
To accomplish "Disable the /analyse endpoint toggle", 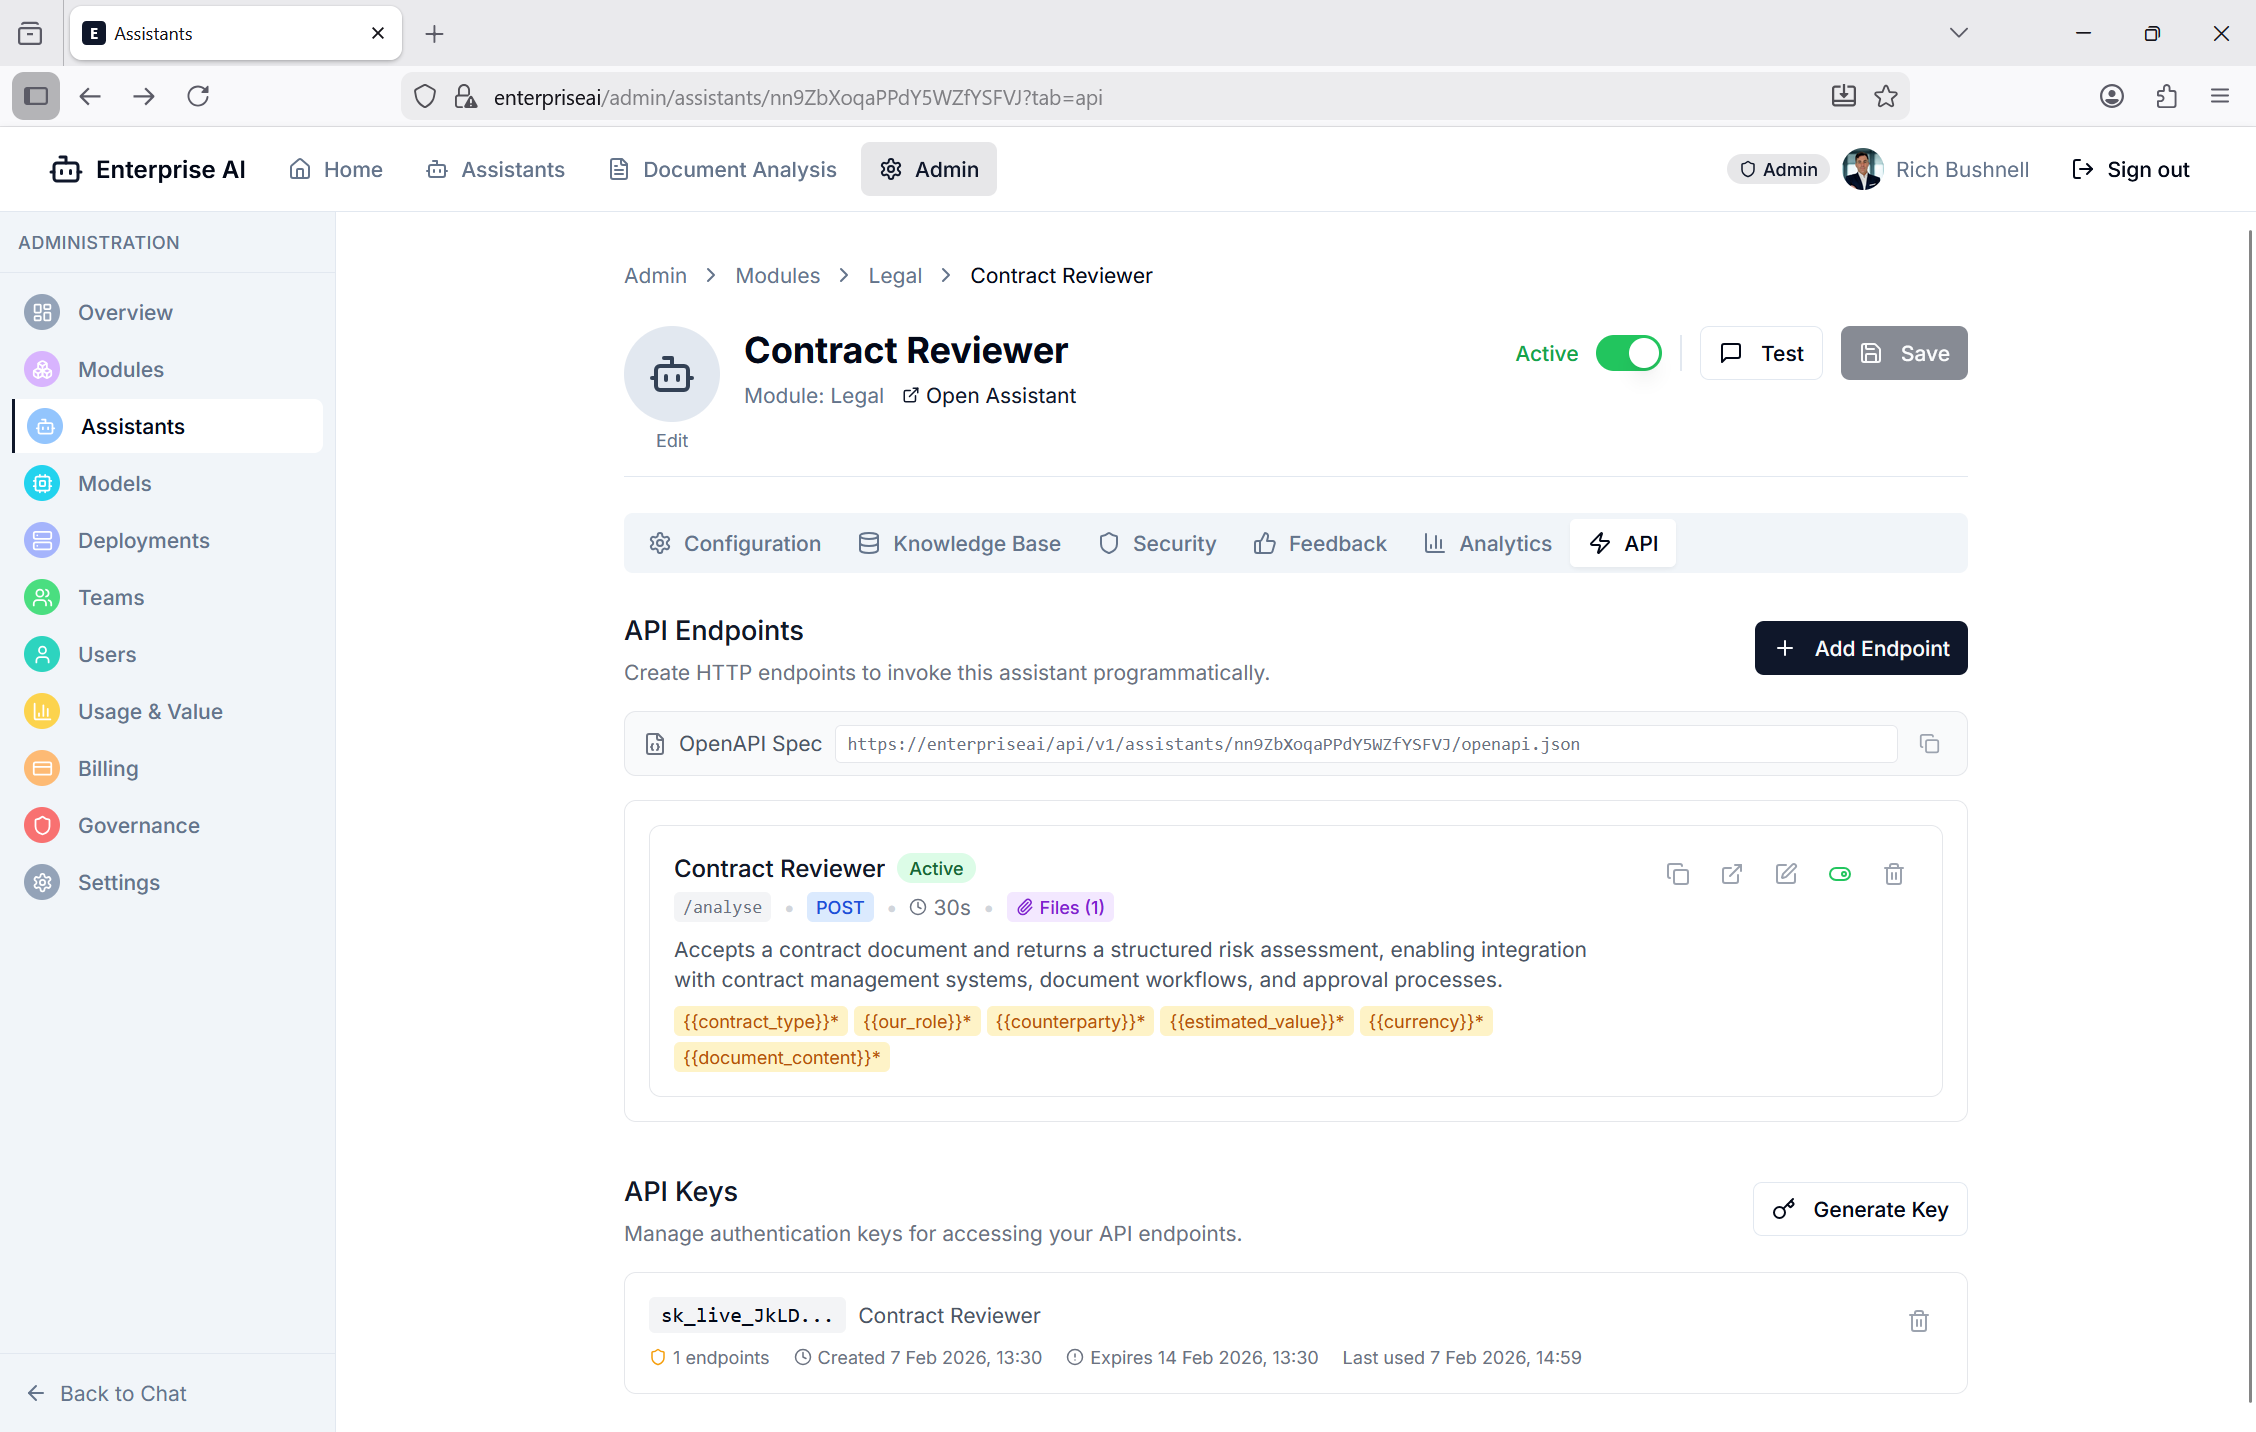I will tap(1841, 874).
